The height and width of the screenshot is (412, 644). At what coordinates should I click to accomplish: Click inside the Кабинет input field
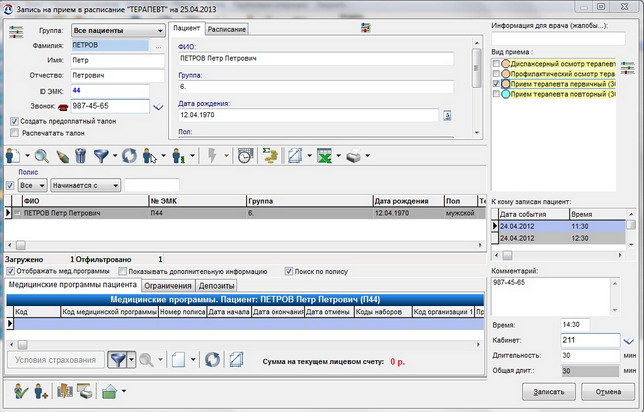(590, 340)
